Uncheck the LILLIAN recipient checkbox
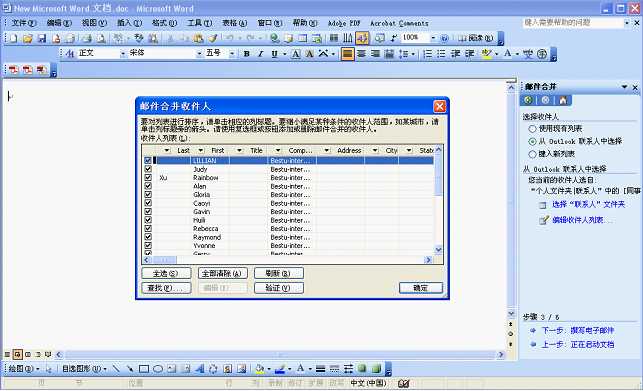The image size is (643, 391). click(x=148, y=160)
